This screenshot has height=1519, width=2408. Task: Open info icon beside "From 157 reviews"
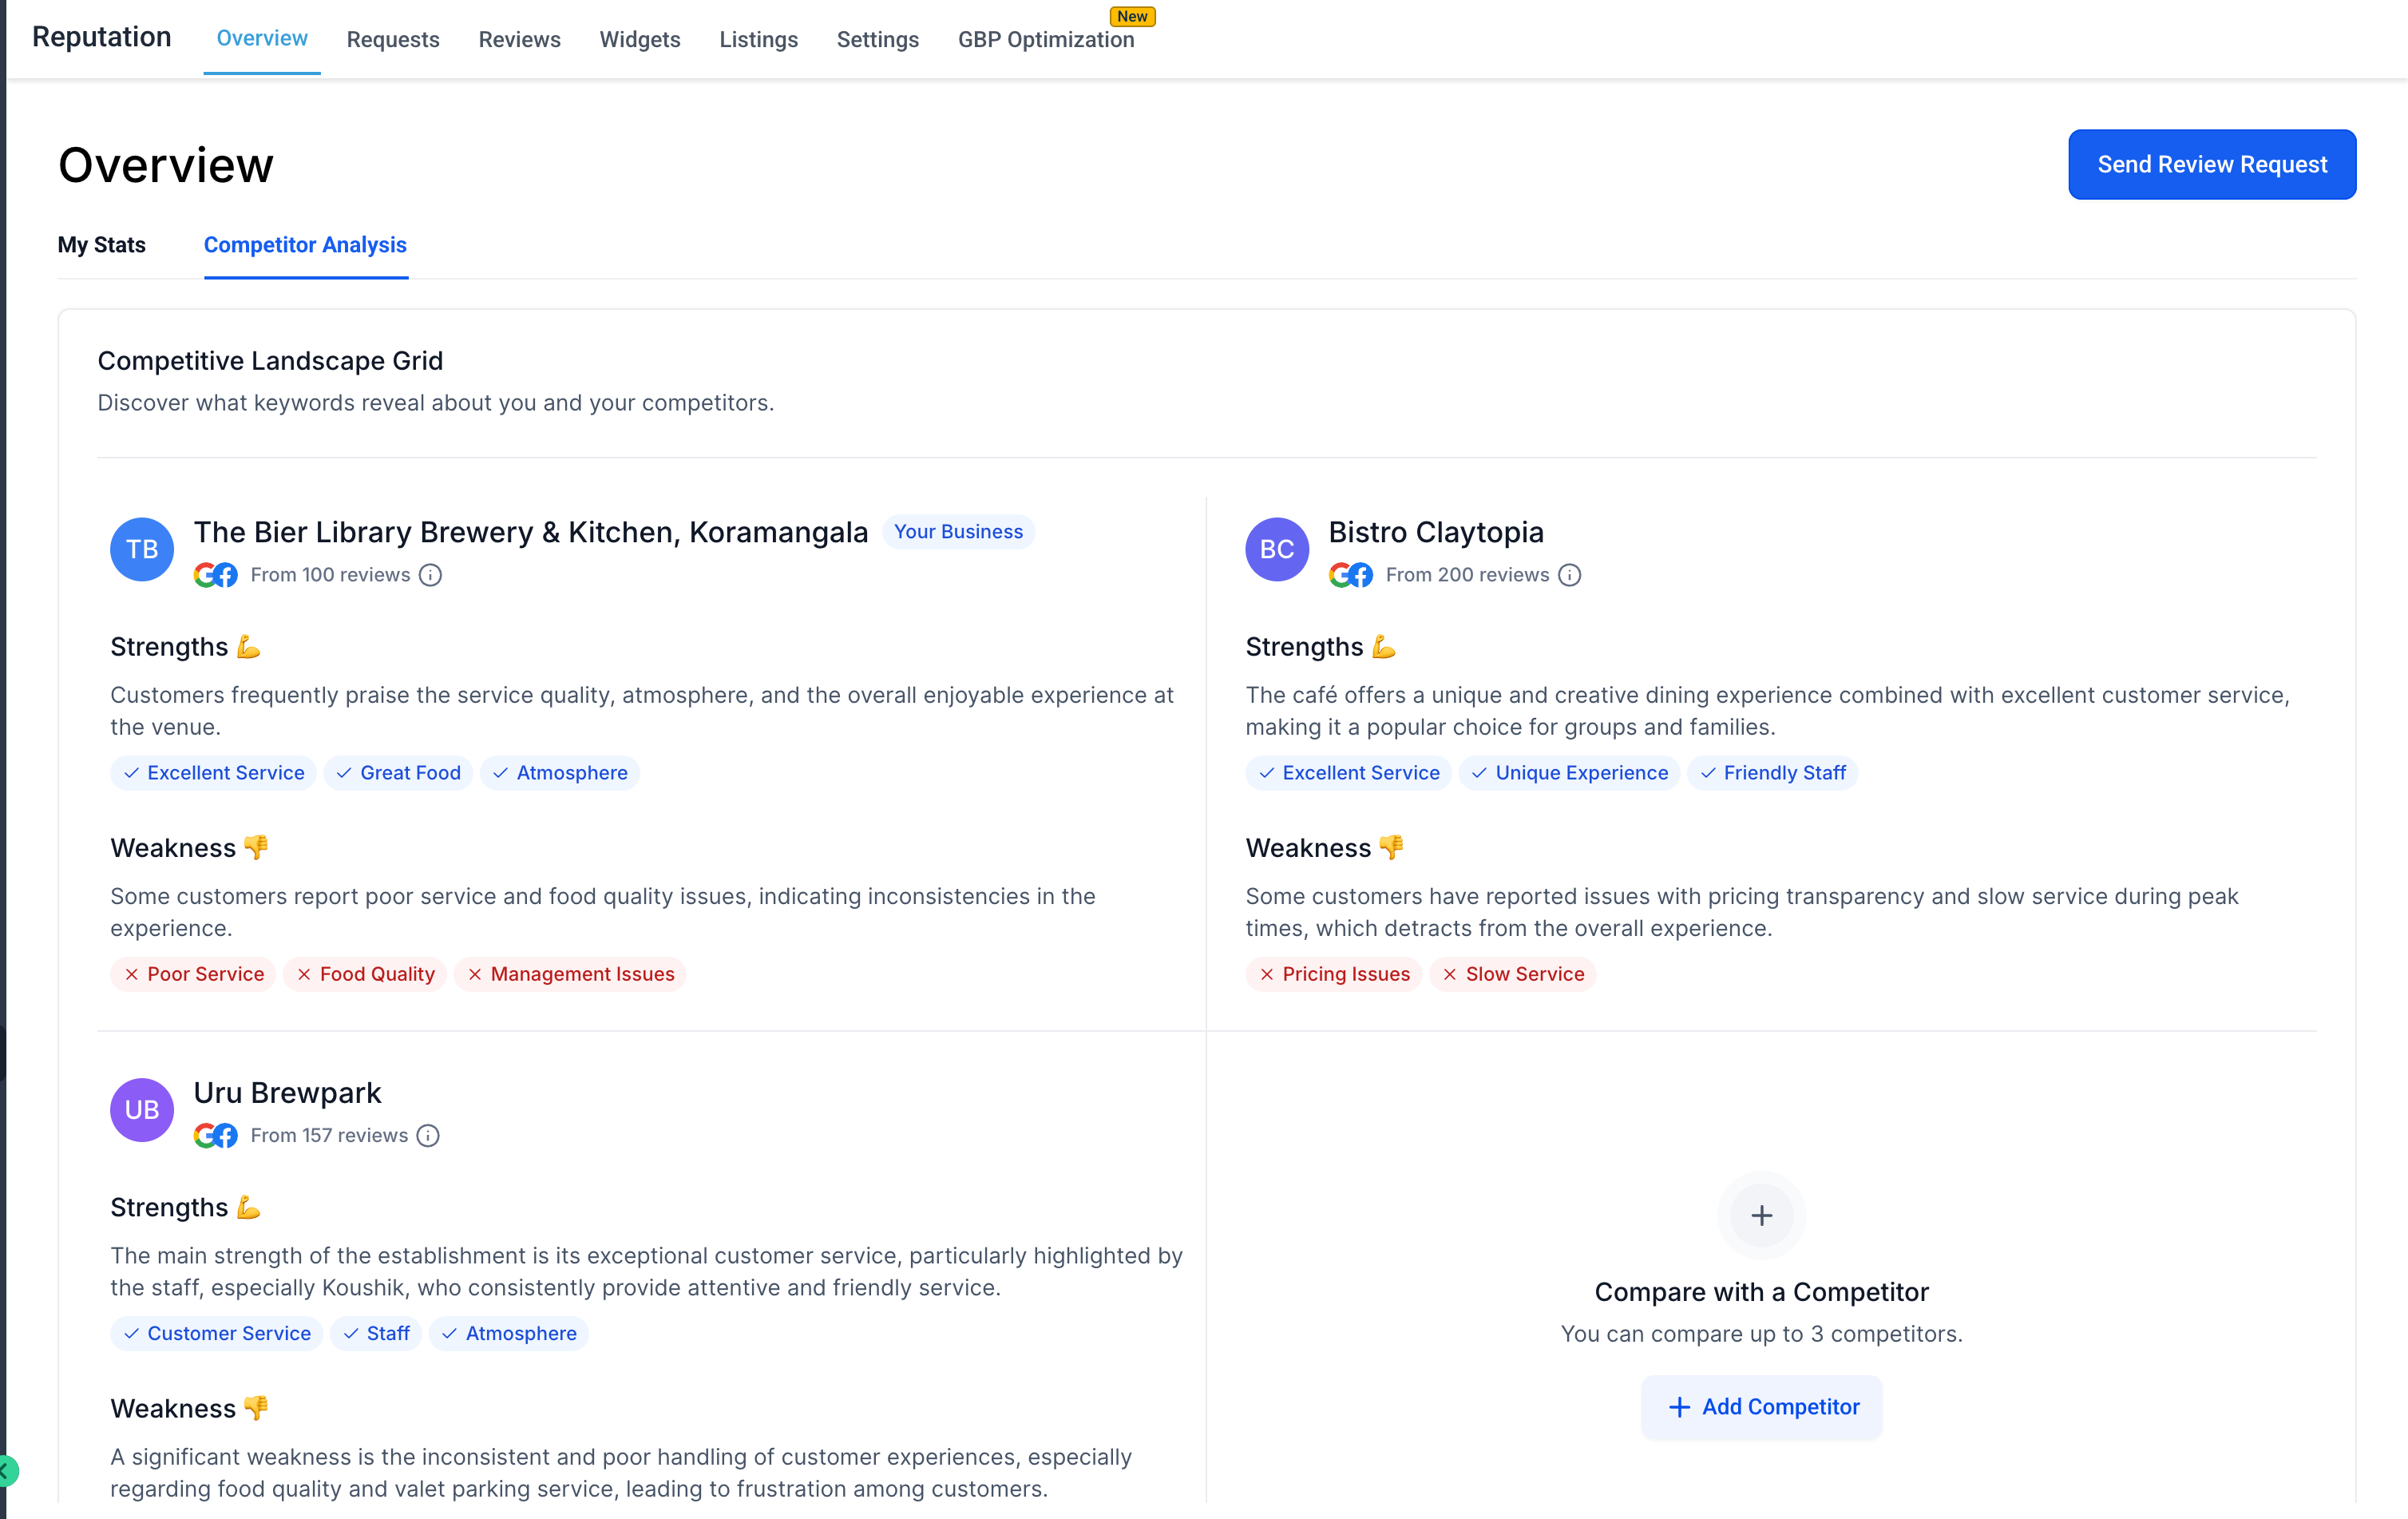(x=428, y=1136)
